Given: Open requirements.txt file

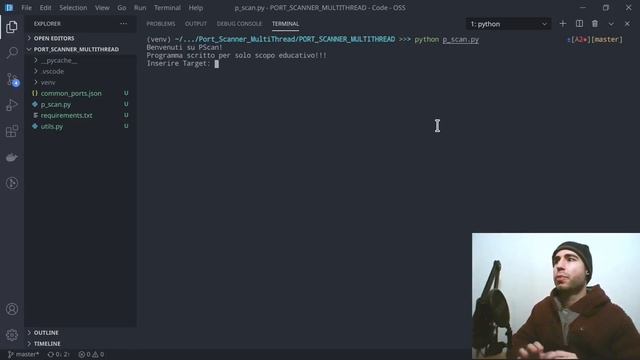Looking at the screenshot, I should [67, 116].
